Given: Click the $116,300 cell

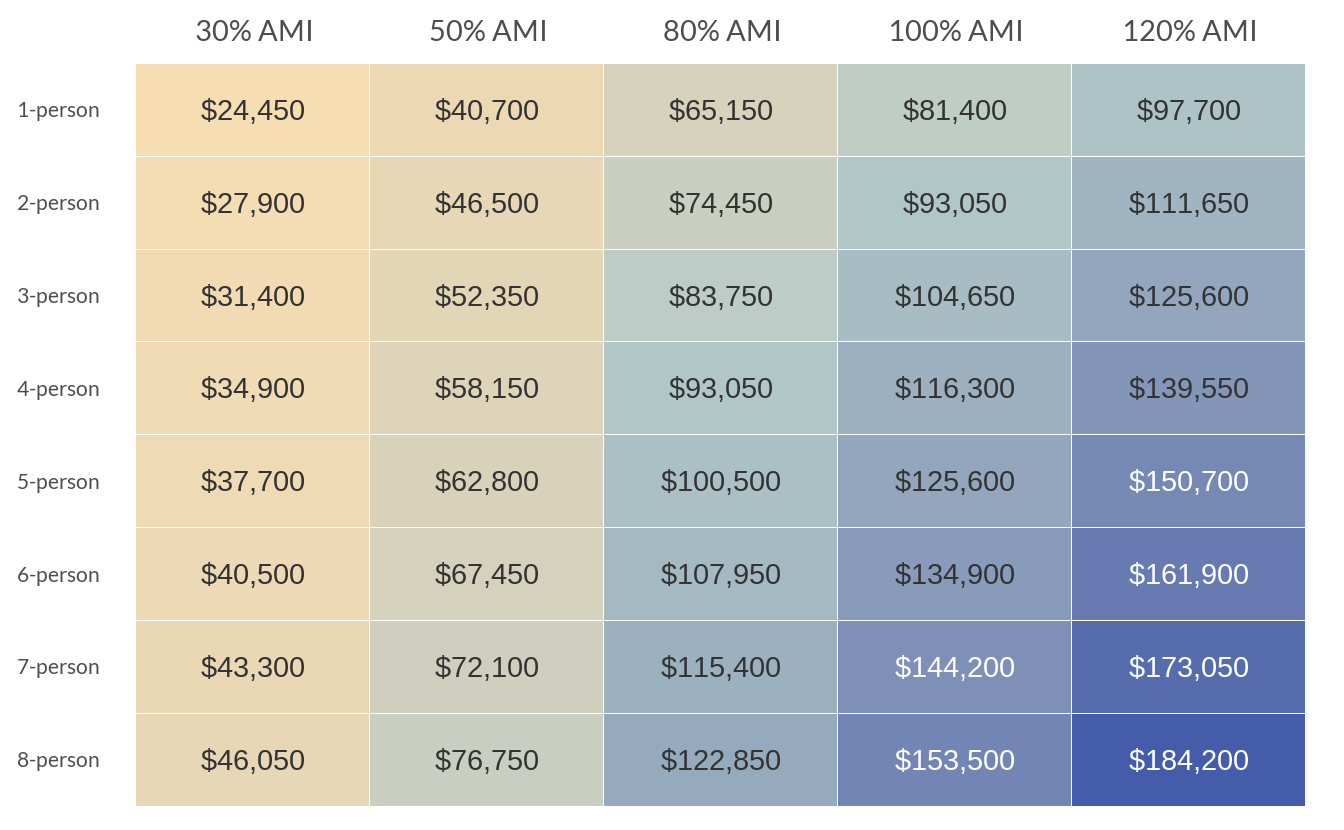Looking at the screenshot, I should [x=955, y=389].
